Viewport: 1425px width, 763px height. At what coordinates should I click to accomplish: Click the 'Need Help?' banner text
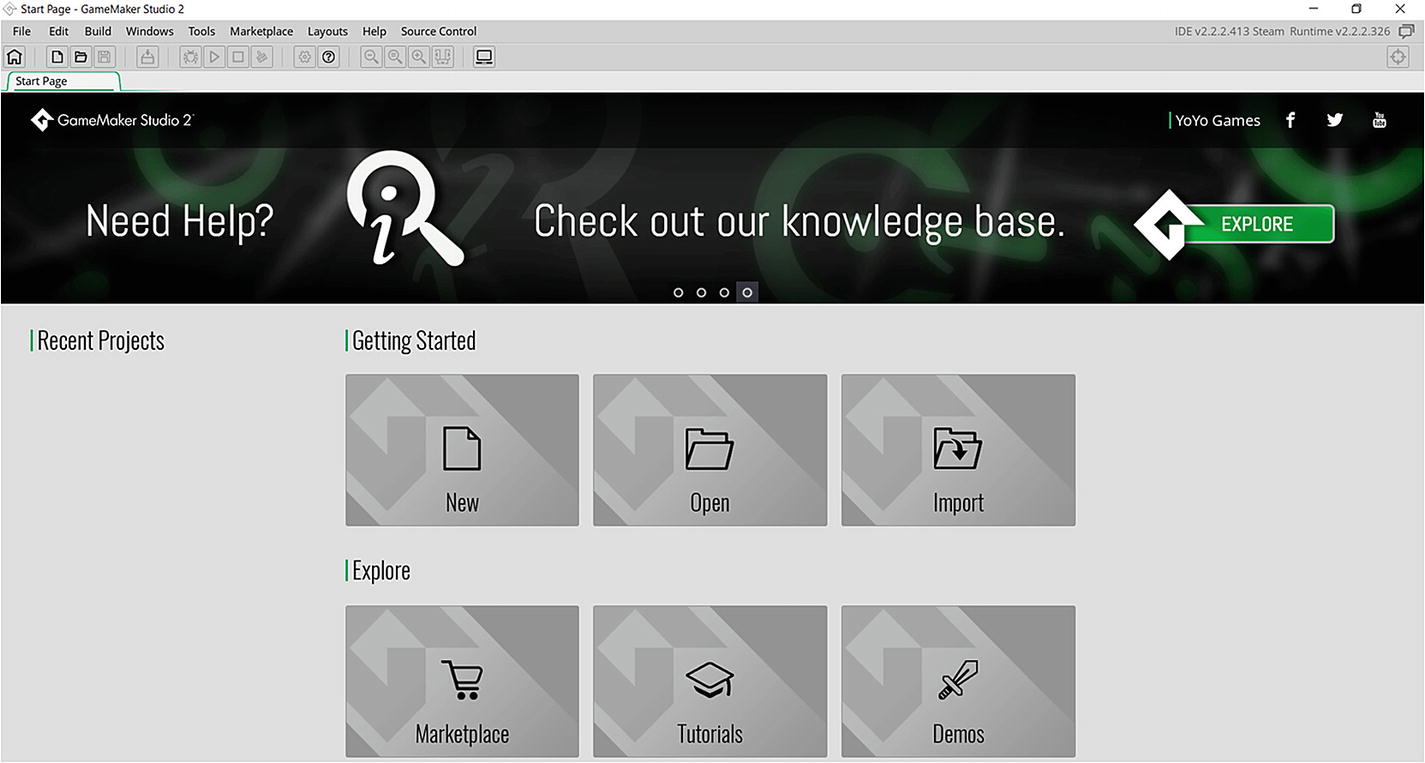tap(179, 221)
